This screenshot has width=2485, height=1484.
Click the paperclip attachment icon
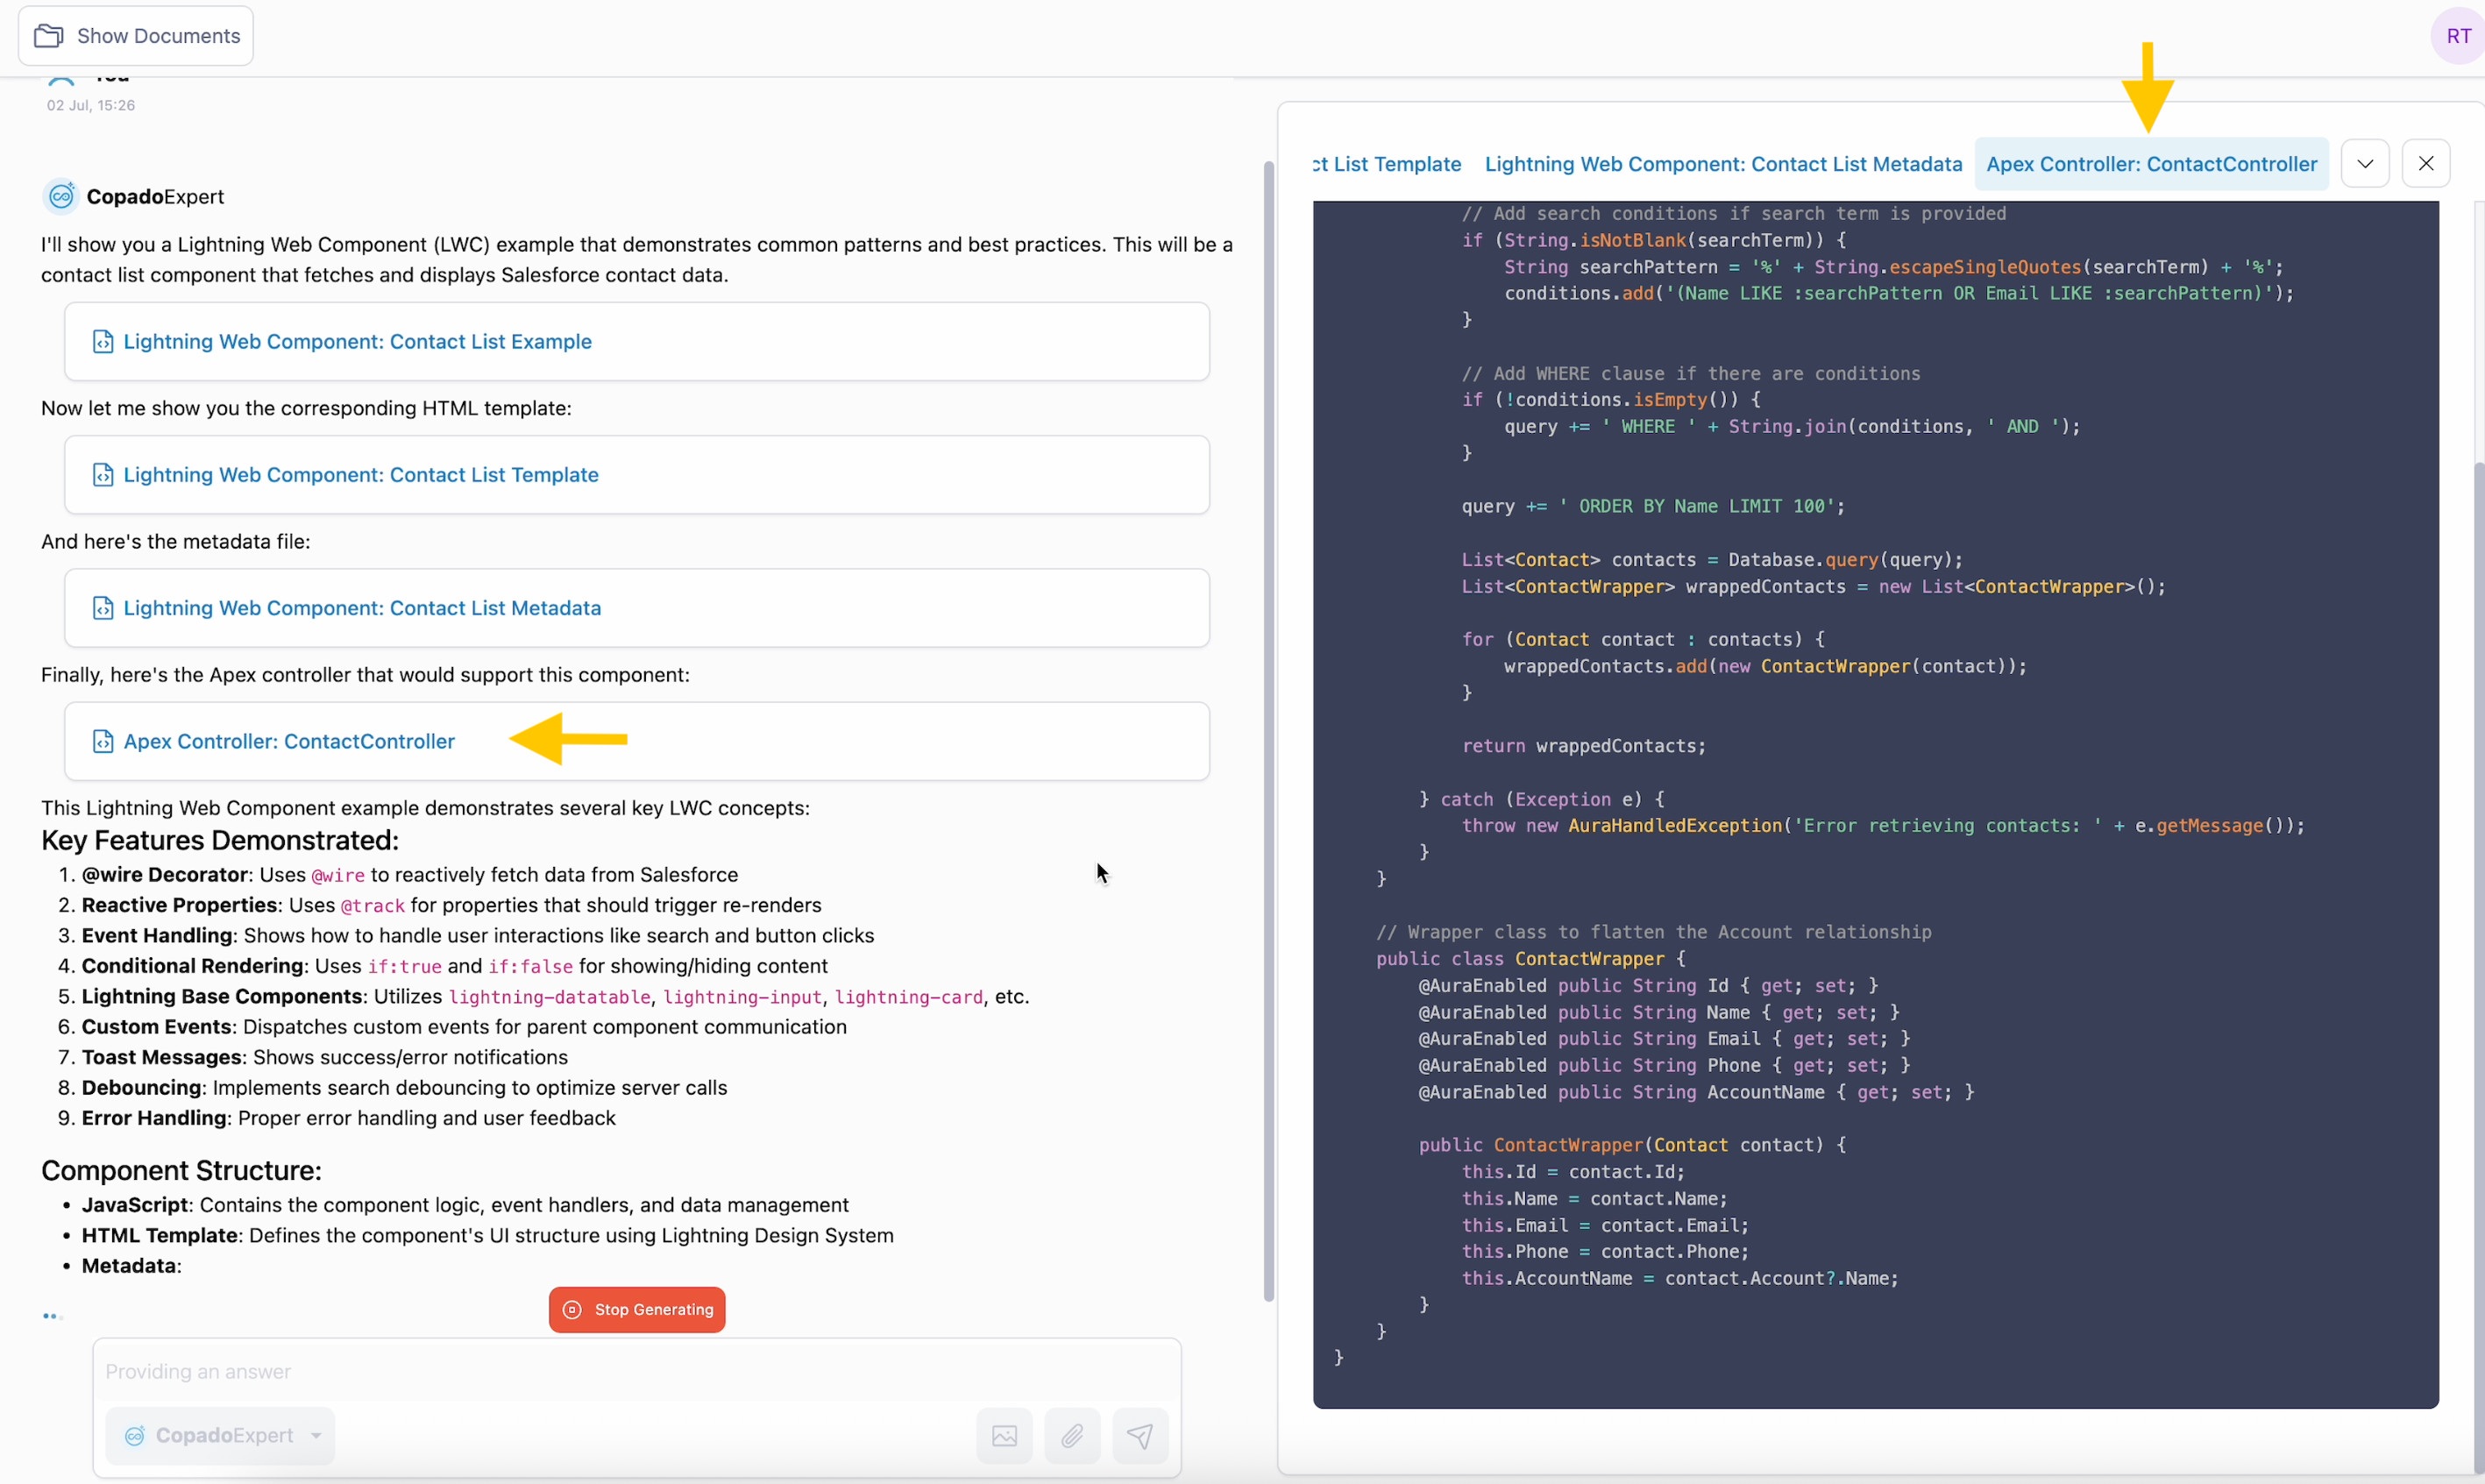click(x=1072, y=1436)
